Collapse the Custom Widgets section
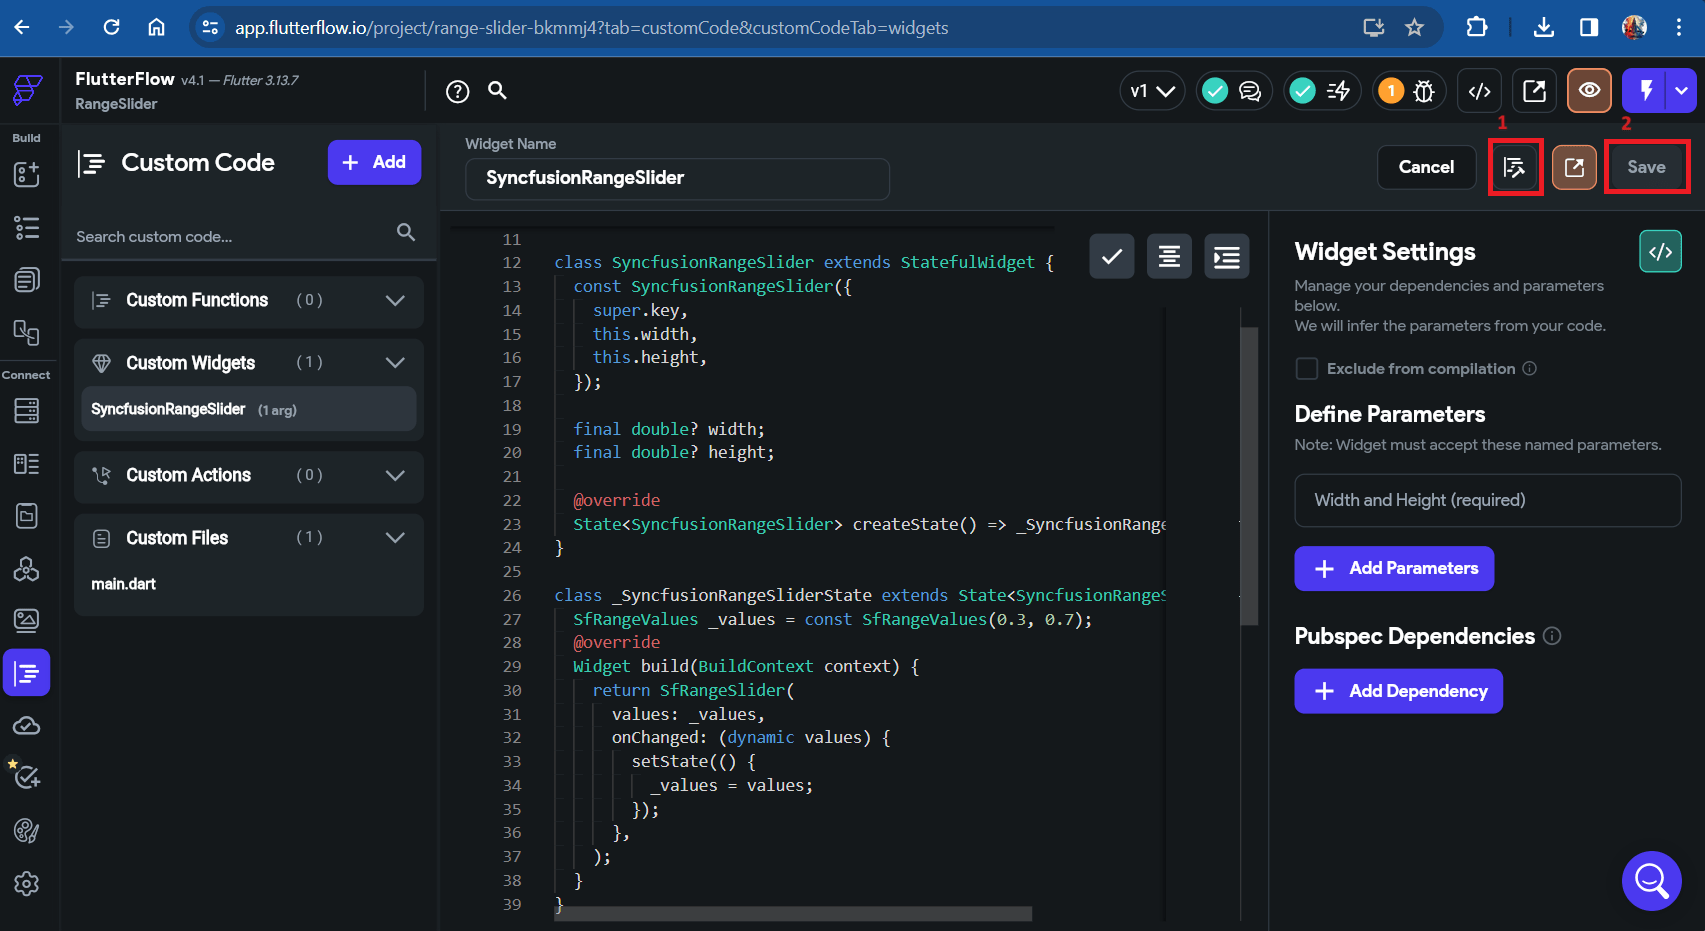Image resolution: width=1705 pixels, height=931 pixels. click(x=395, y=363)
